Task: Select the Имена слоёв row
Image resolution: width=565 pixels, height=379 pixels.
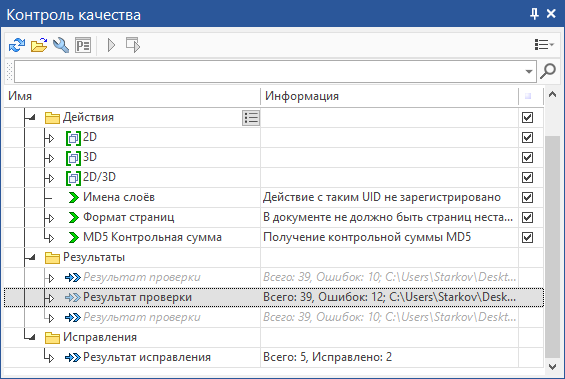Action: [x=274, y=197]
